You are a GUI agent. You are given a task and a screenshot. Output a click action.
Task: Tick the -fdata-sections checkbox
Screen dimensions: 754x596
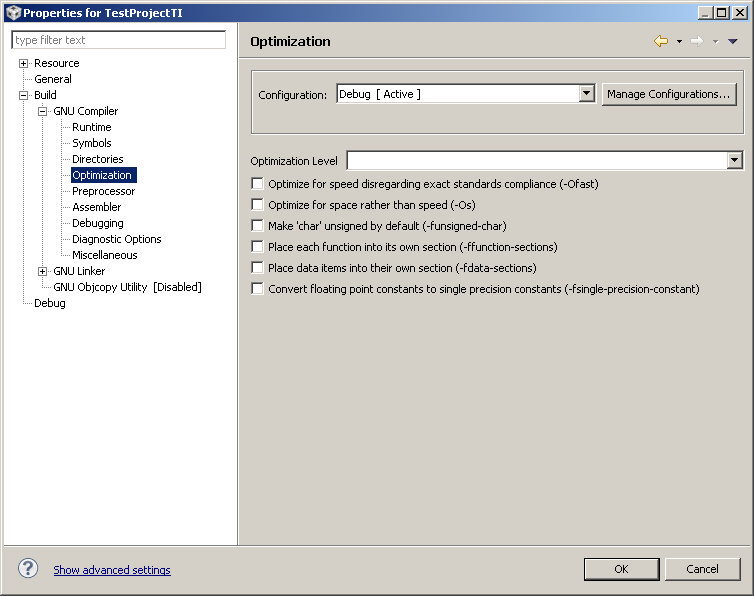258,267
